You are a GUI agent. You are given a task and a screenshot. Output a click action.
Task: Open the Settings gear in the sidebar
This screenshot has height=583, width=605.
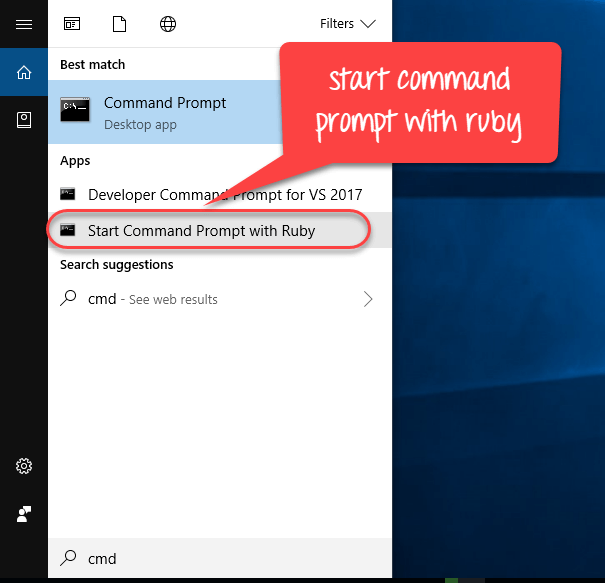click(x=24, y=466)
